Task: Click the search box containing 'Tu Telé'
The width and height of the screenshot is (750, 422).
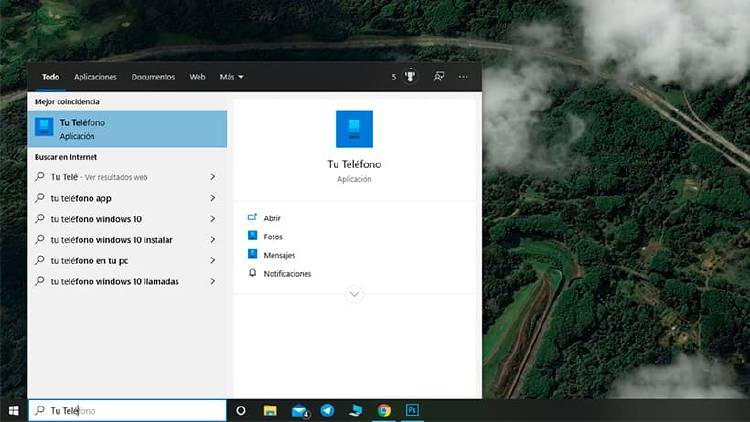Action: click(130, 410)
